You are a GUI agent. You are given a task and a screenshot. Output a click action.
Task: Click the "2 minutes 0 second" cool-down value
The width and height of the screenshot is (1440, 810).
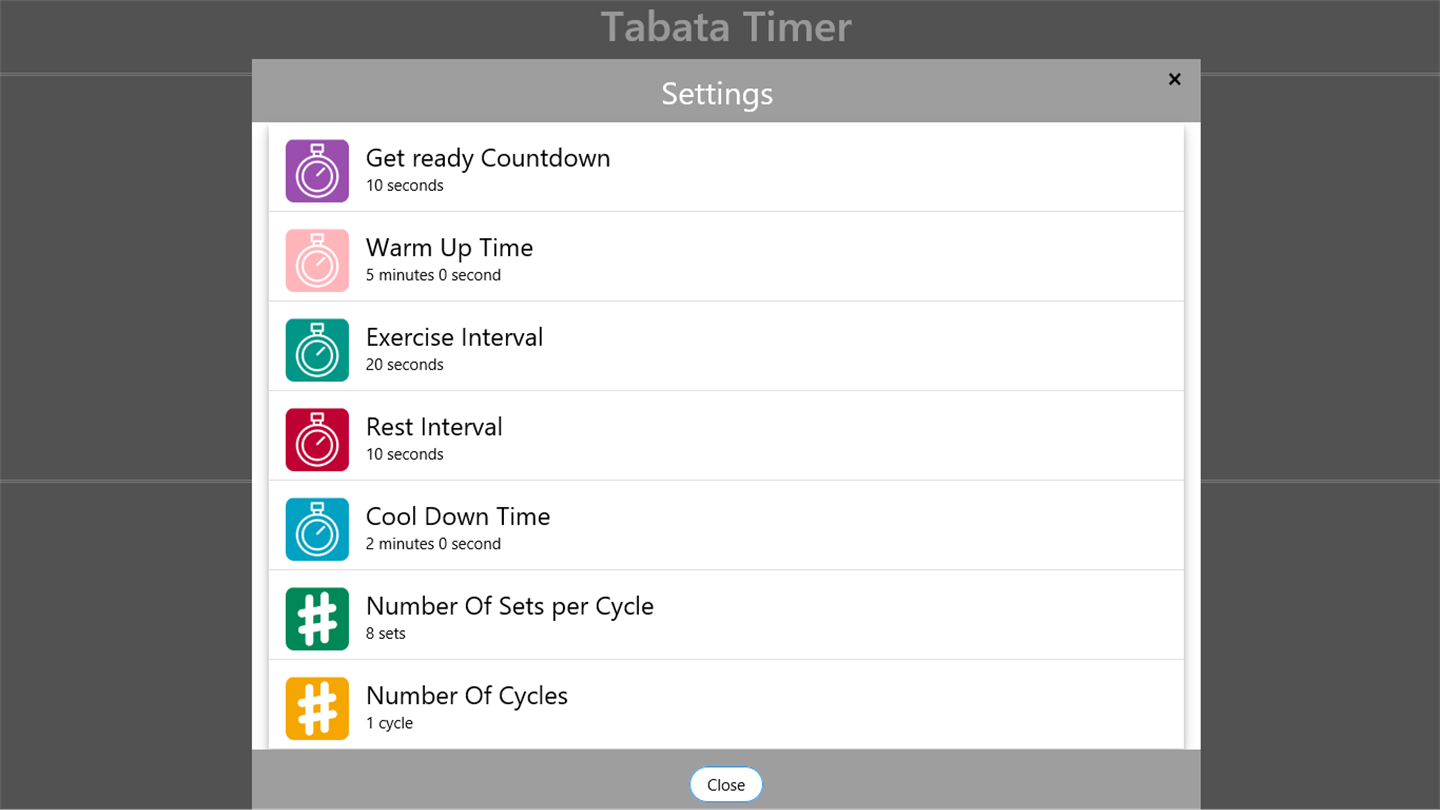(x=433, y=544)
